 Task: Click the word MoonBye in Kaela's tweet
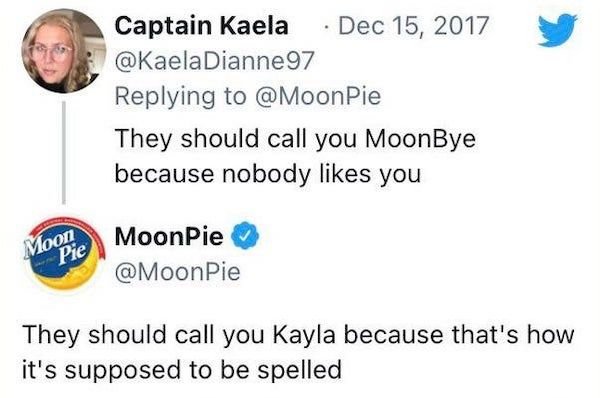click(420, 139)
